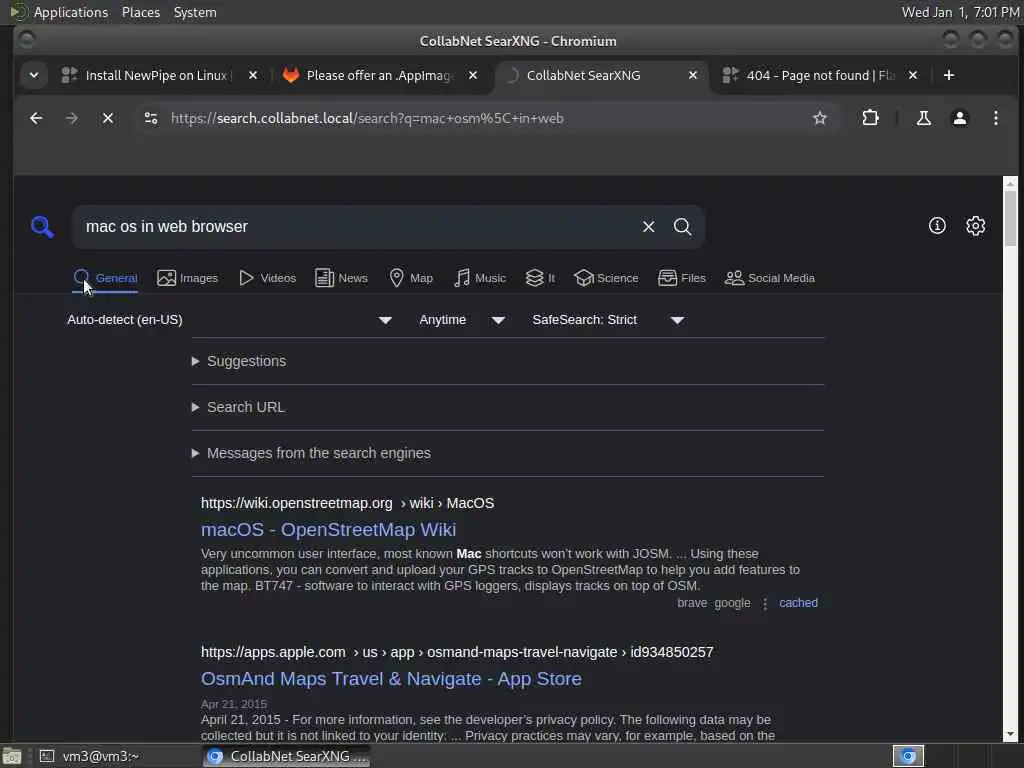Select the Files search category

click(x=682, y=278)
